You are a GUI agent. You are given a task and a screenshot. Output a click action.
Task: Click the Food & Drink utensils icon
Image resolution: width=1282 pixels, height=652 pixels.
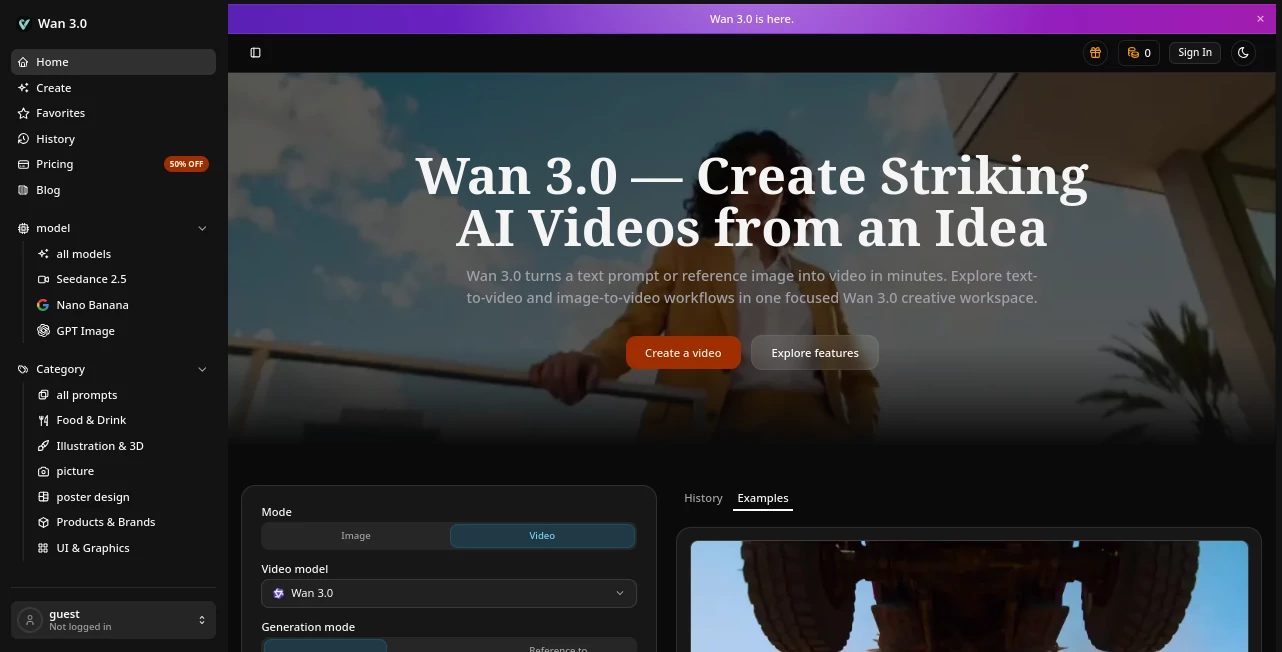[x=43, y=420]
